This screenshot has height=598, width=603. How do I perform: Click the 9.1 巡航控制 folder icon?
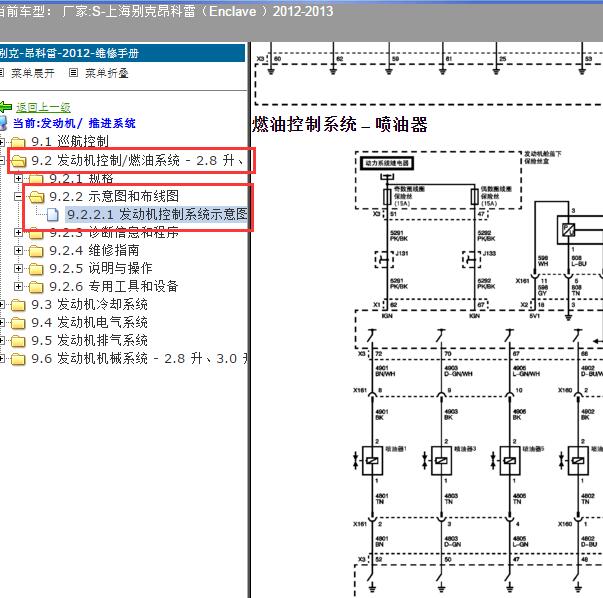(x=18, y=143)
